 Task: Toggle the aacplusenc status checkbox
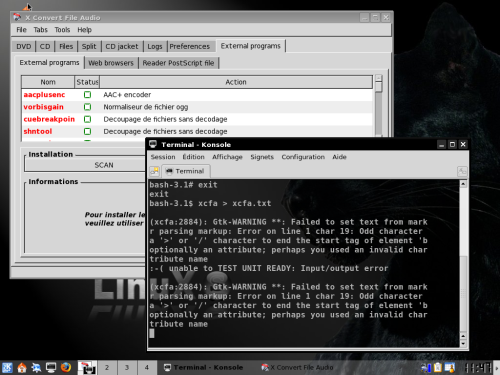click(x=87, y=95)
